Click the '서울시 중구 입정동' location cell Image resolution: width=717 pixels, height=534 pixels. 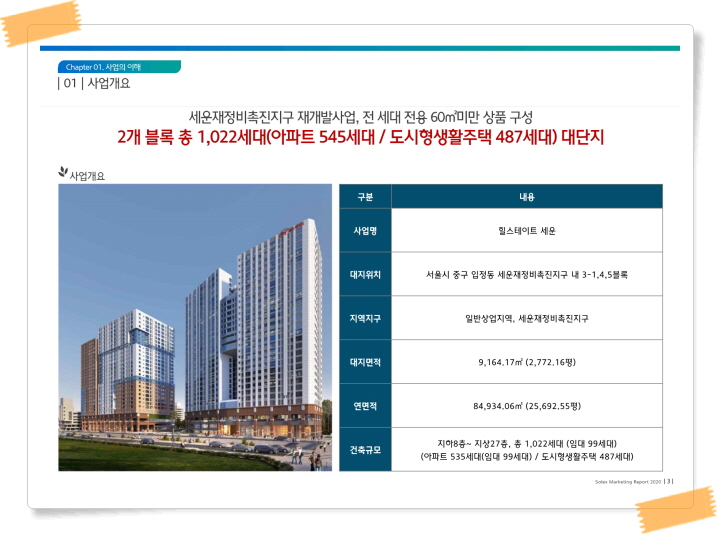(x=527, y=274)
